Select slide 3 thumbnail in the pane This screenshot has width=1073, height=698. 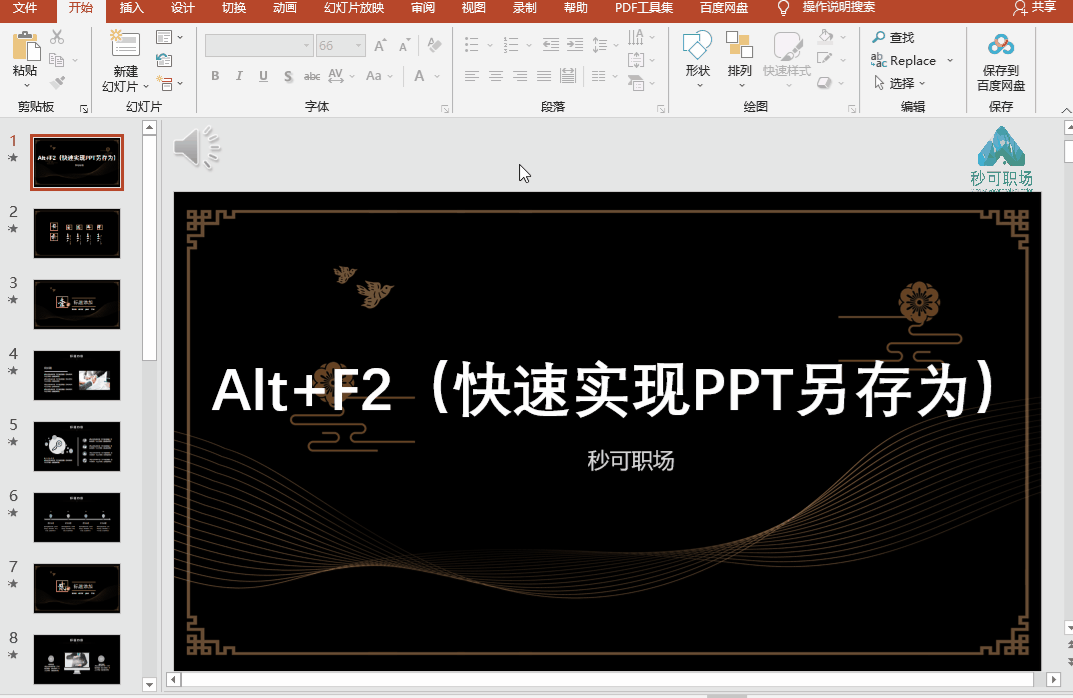click(x=77, y=304)
